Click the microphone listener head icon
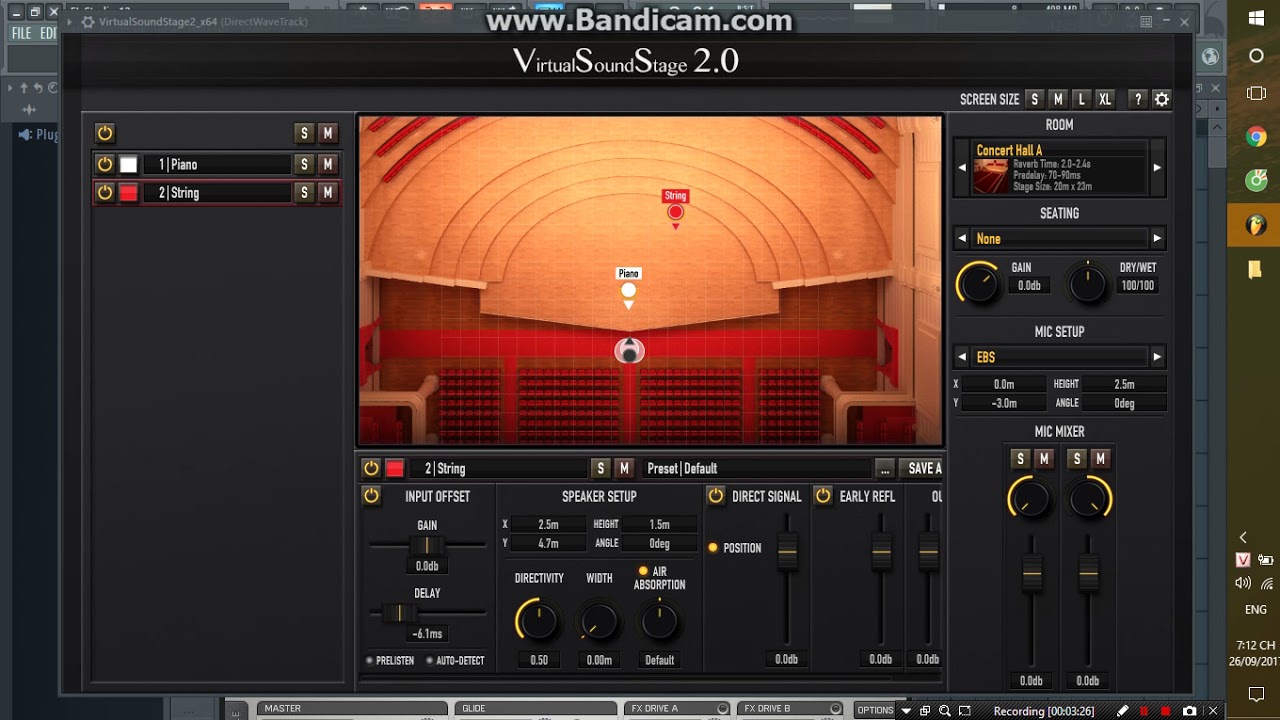The width and height of the screenshot is (1280, 720). point(629,351)
